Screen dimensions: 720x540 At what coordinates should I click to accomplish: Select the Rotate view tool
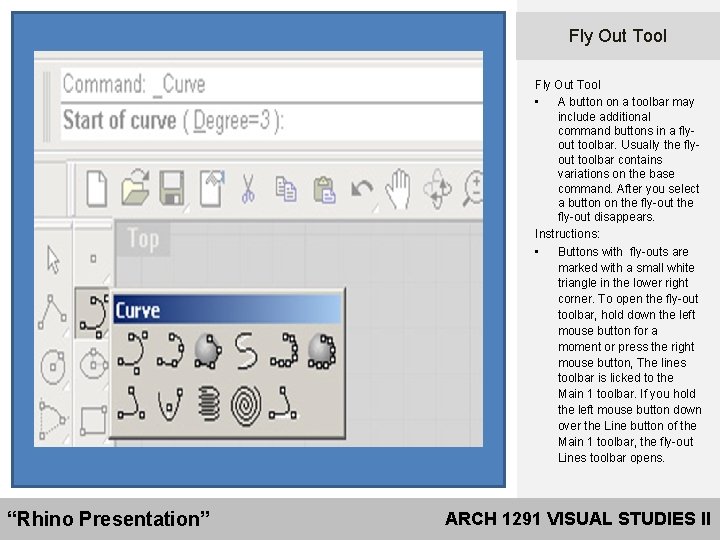click(x=437, y=189)
